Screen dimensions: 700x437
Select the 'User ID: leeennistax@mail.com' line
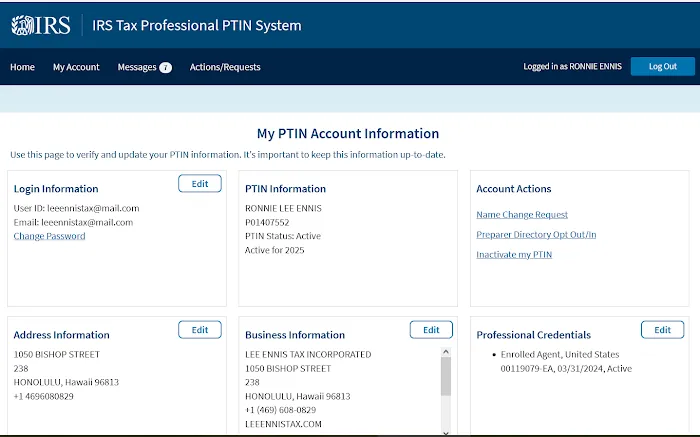76,208
